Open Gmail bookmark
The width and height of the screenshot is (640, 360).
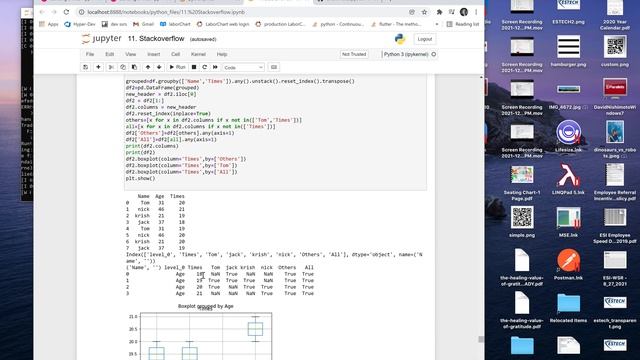coord(143,24)
